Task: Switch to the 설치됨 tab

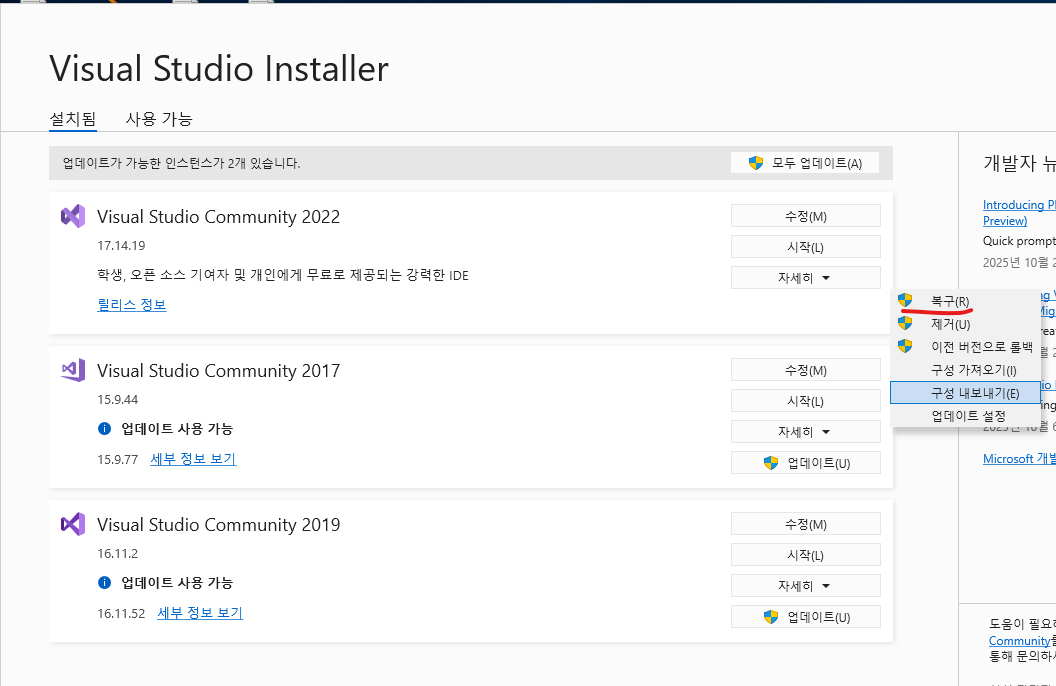Action: [x=73, y=119]
